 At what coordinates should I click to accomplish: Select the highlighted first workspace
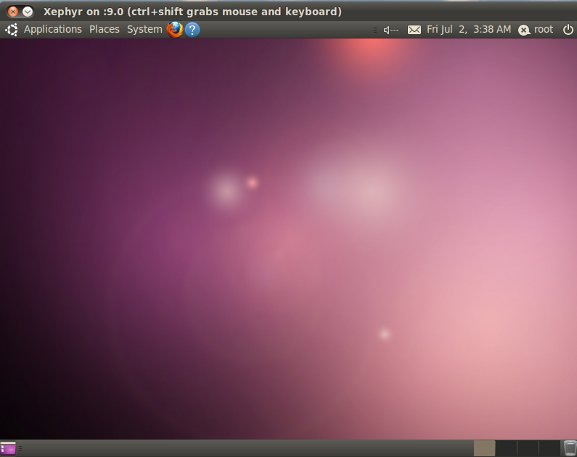[x=484, y=448]
